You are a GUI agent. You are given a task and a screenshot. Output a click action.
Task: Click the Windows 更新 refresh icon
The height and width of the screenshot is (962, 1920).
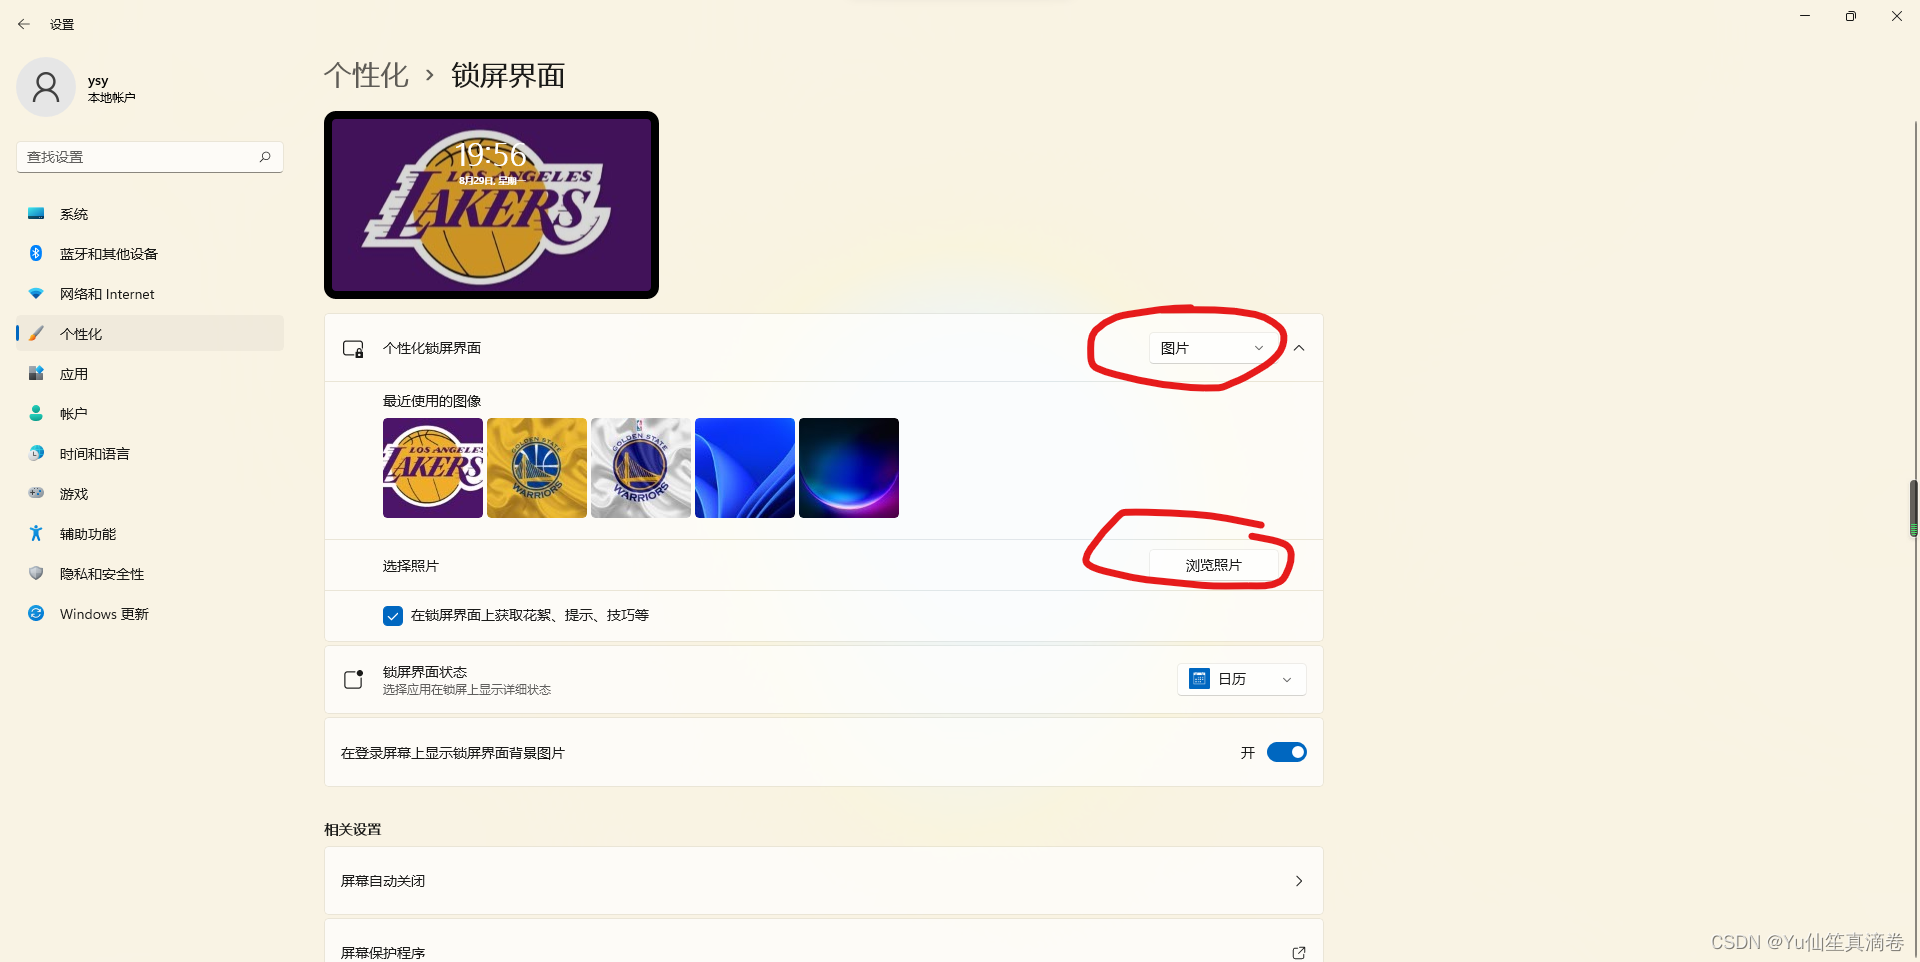tap(36, 613)
